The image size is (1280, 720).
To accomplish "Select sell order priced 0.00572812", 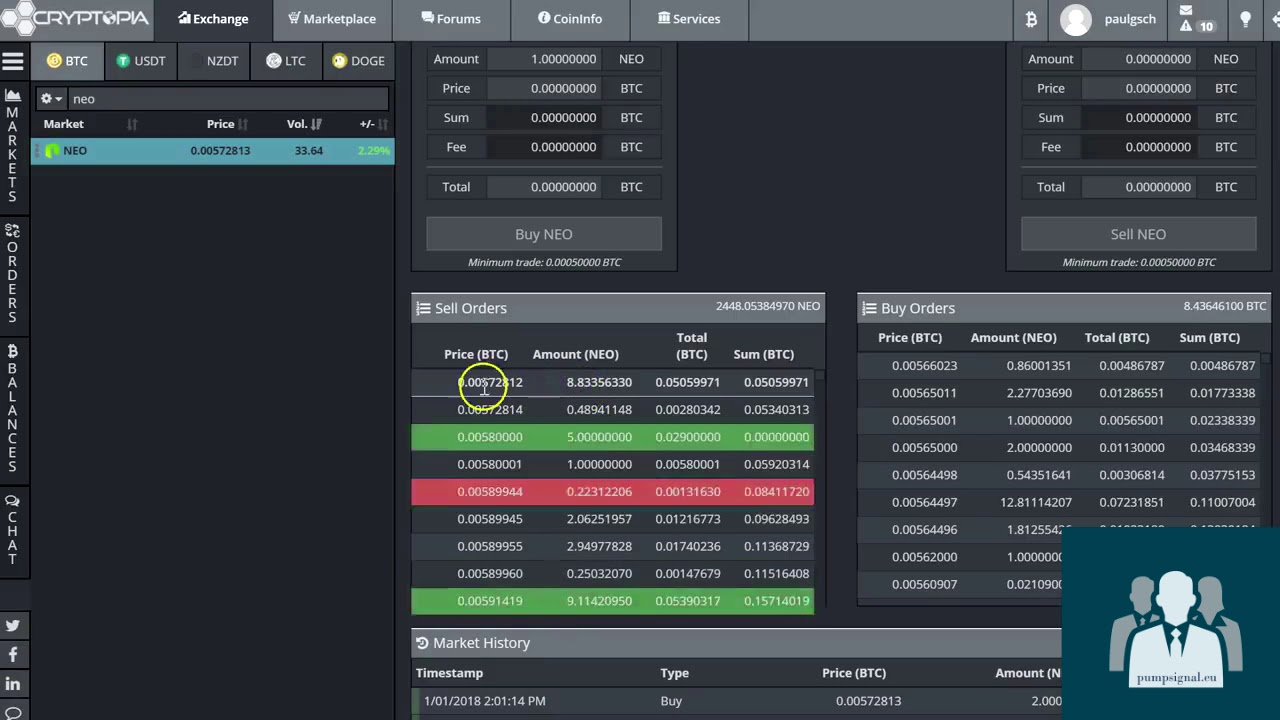I will click(x=612, y=382).
